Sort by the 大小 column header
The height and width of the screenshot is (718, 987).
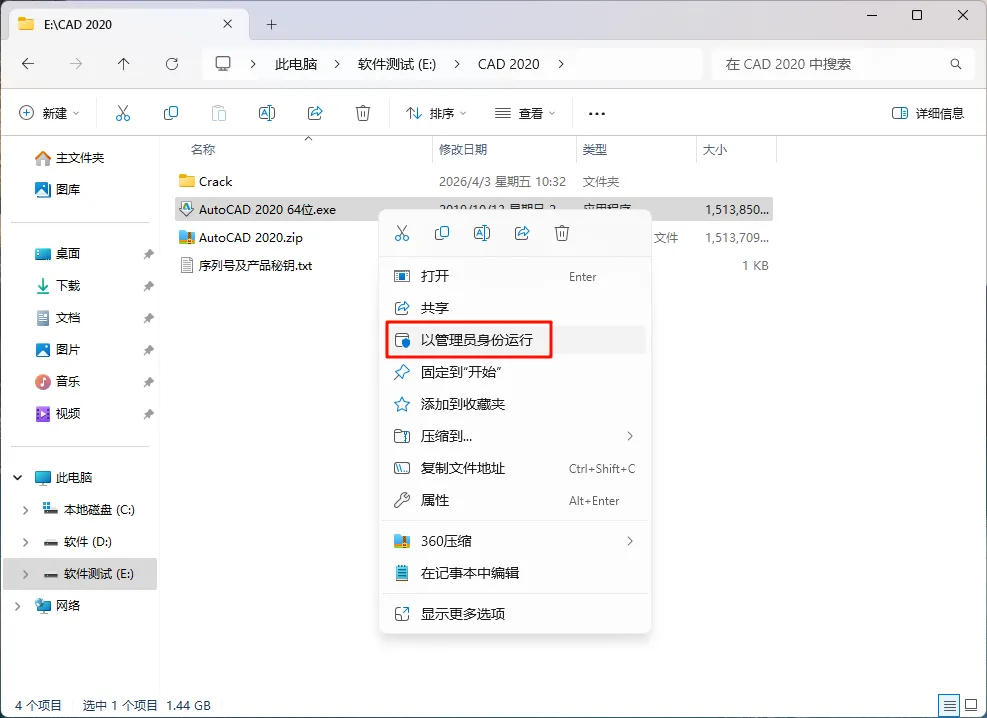tap(714, 150)
